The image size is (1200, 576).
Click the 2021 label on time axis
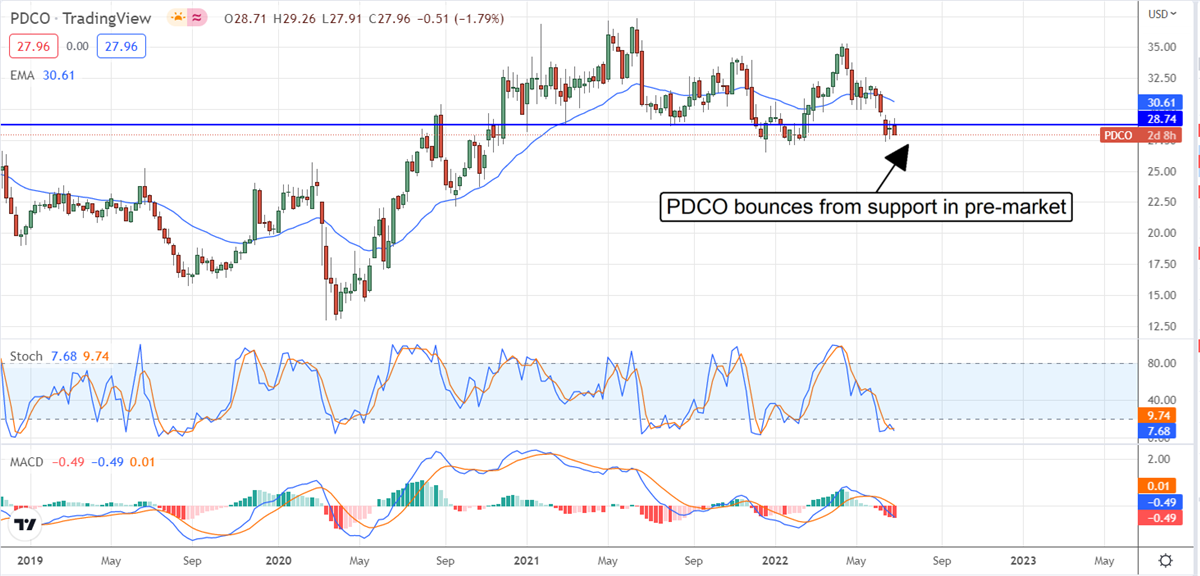pyautogui.click(x=527, y=561)
